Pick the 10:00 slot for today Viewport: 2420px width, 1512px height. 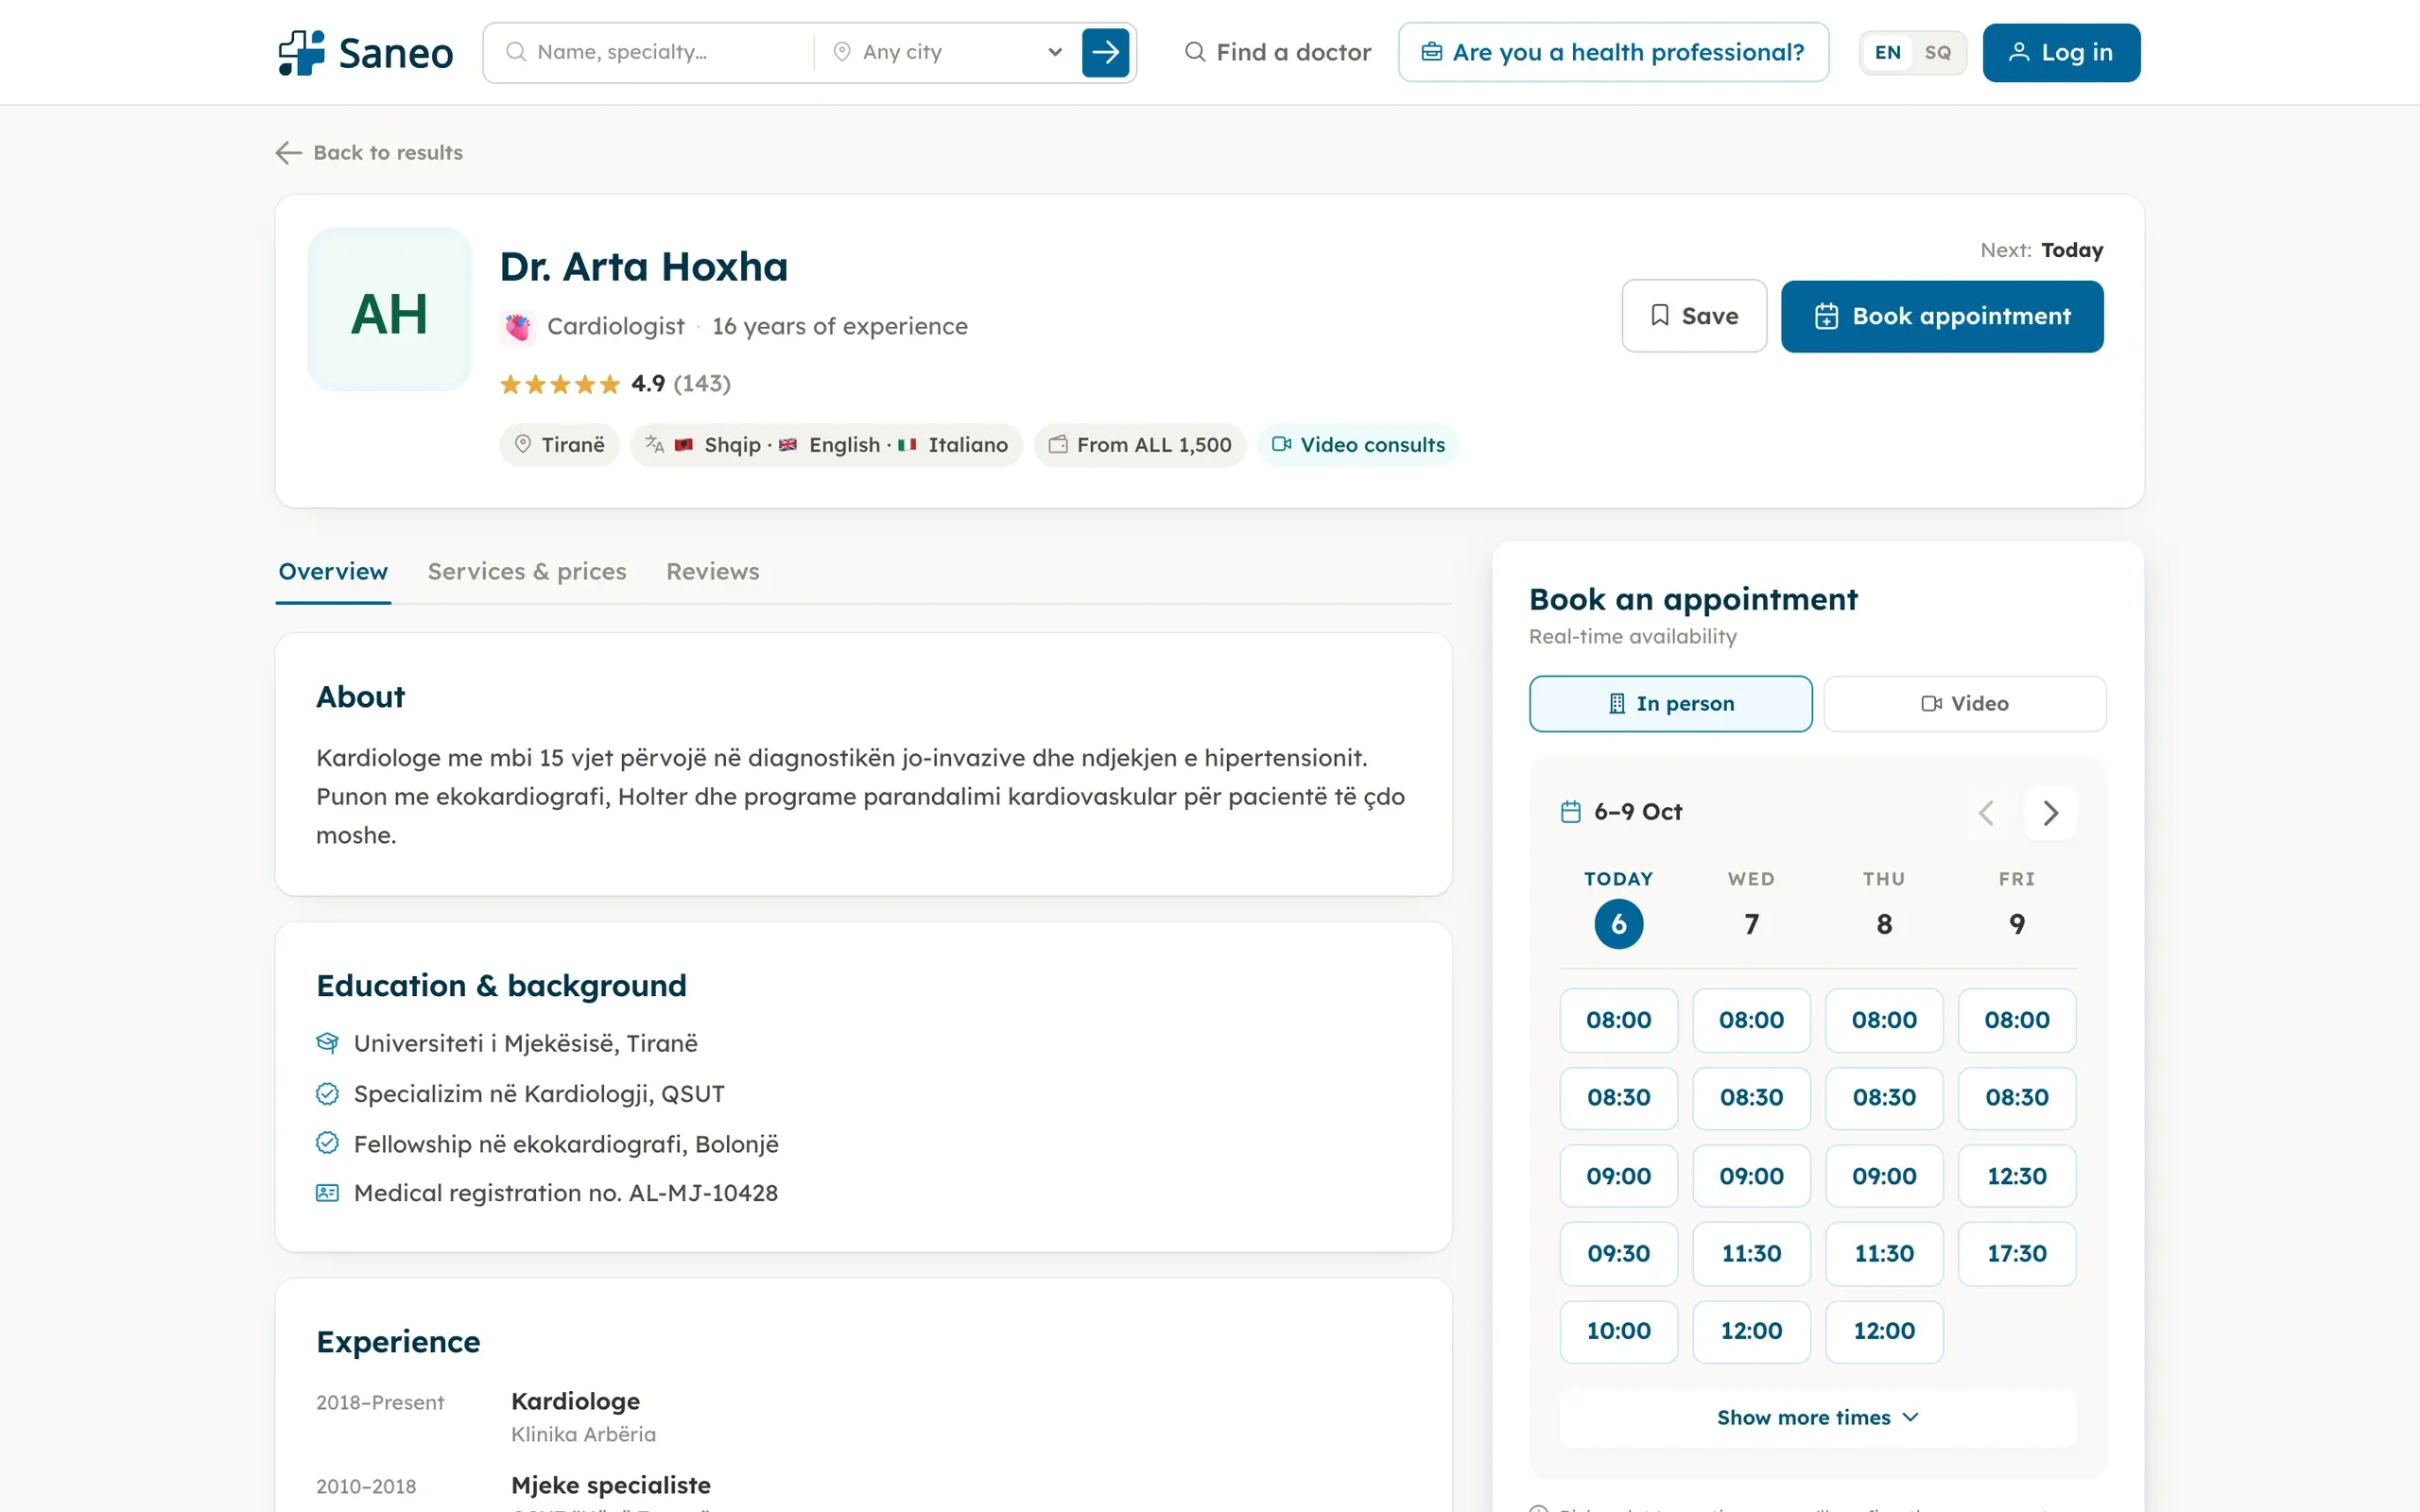point(1618,1331)
